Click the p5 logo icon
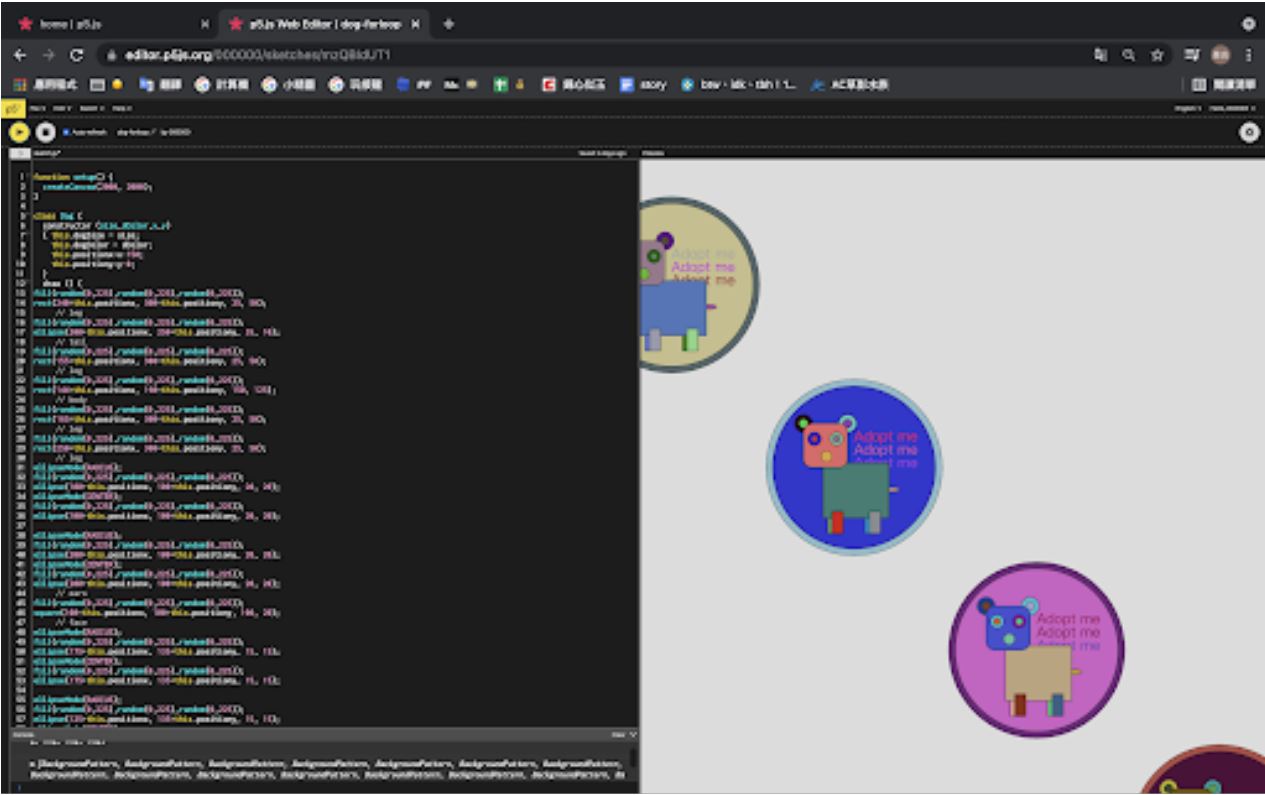Screen dimensions: 1265x795 click(11, 108)
